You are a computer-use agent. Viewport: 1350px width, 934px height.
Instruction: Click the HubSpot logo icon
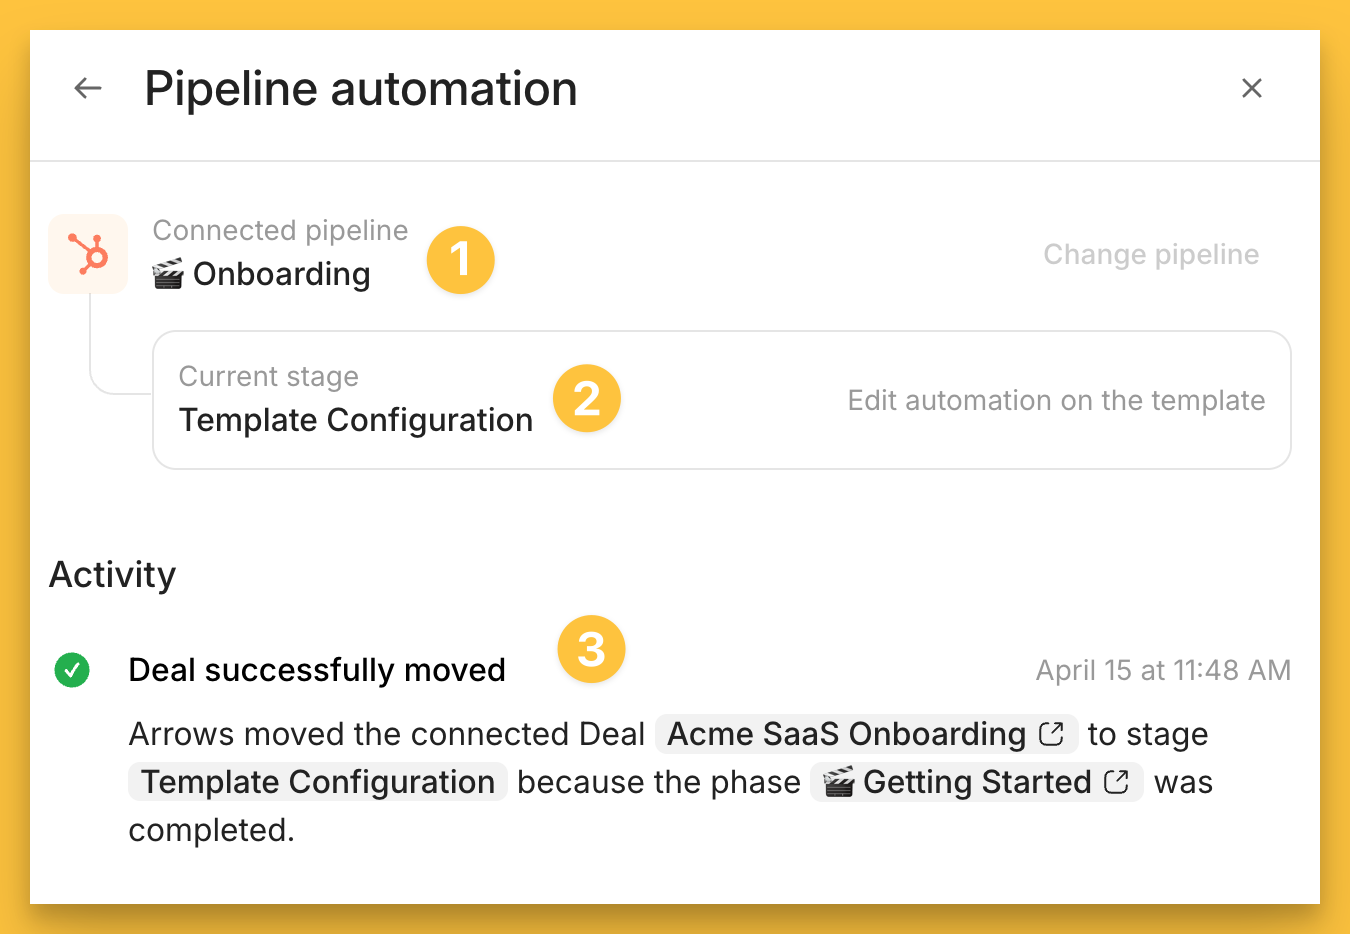coord(88,254)
